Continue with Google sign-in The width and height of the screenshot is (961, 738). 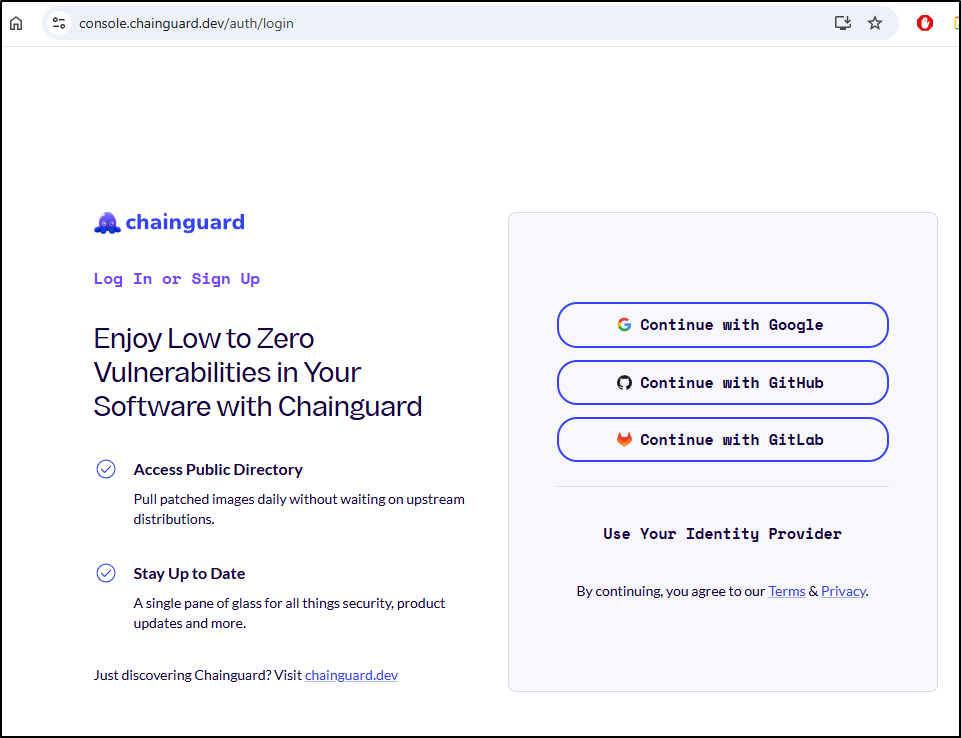tap(723, 325)
